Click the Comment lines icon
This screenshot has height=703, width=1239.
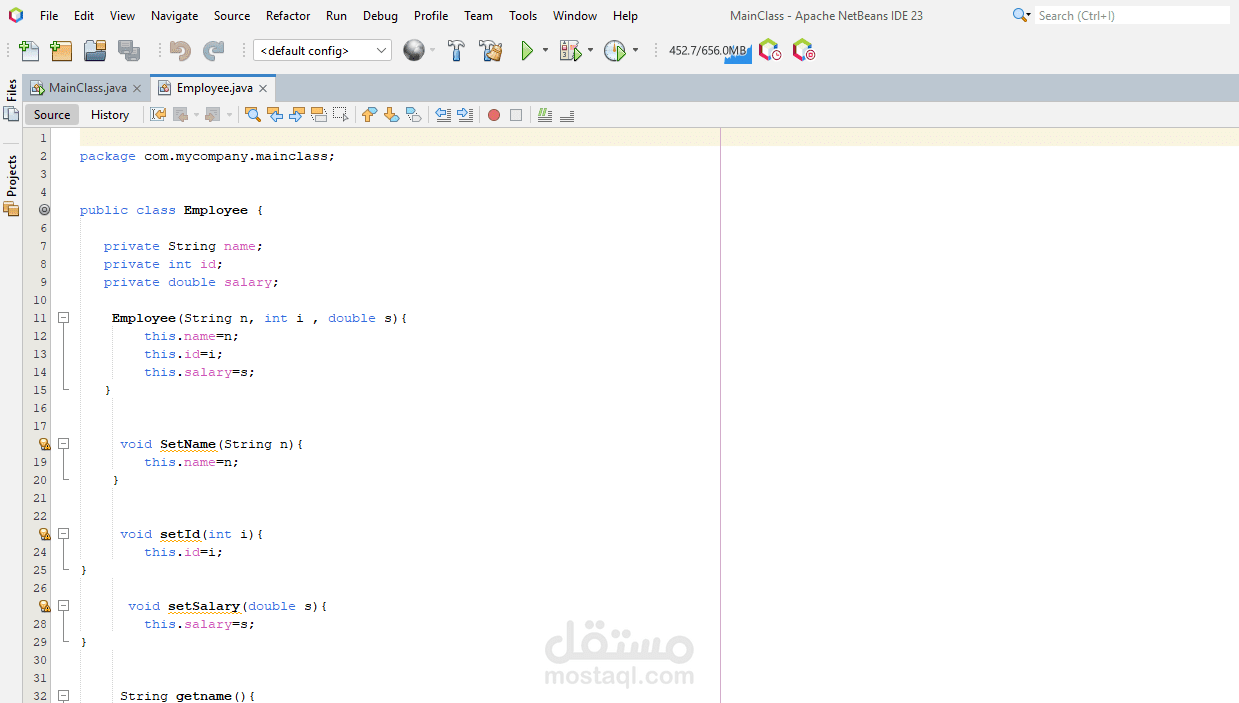[x=545, y=115]
